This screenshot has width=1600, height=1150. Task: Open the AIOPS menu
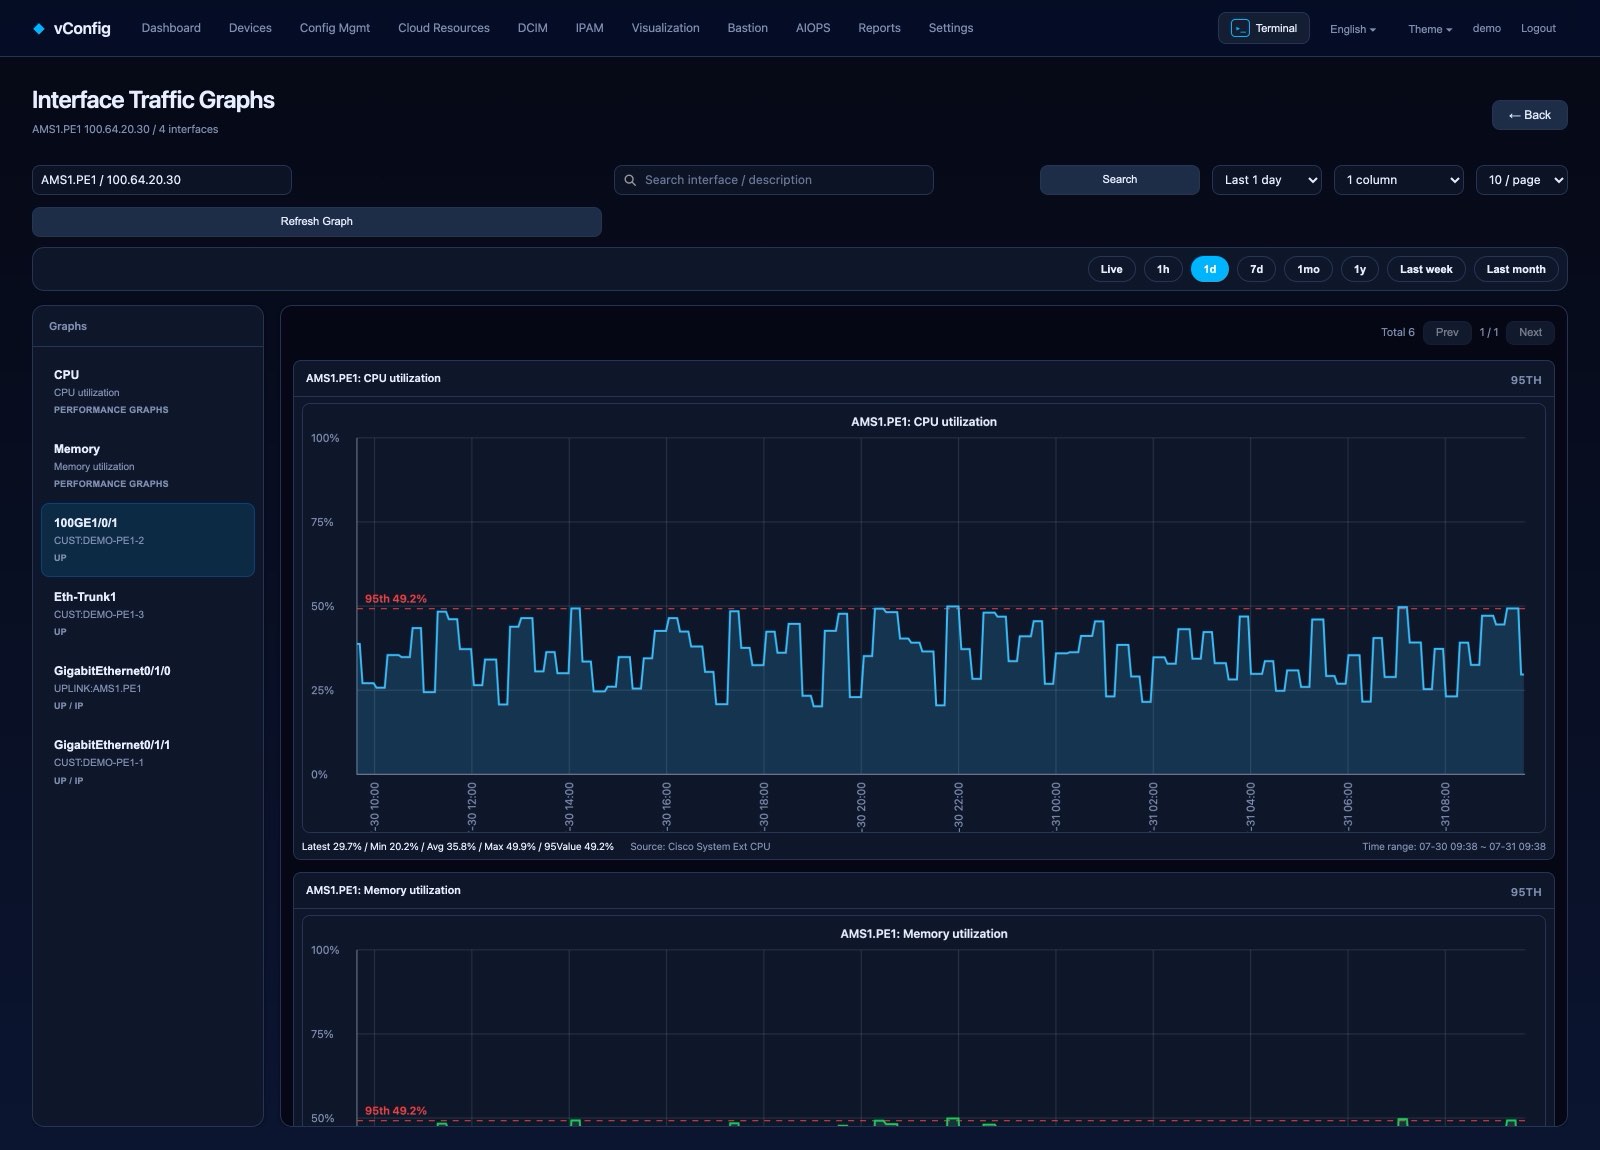click(813, 28)
